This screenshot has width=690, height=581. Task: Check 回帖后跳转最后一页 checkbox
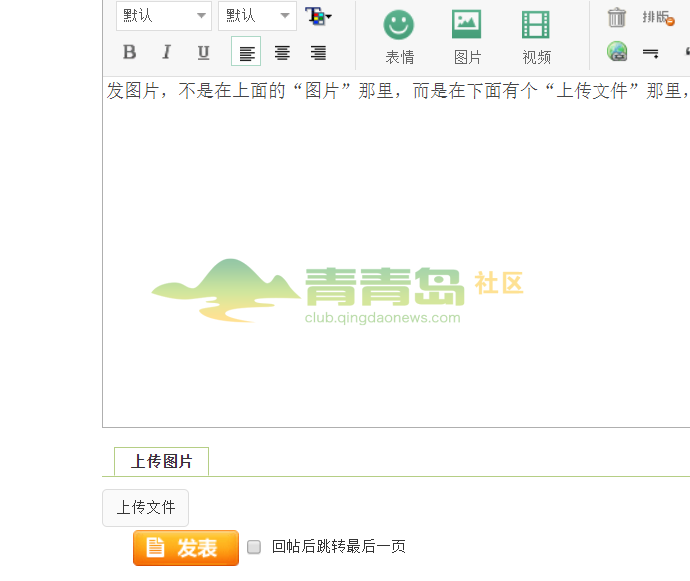[x=254, y=547]
